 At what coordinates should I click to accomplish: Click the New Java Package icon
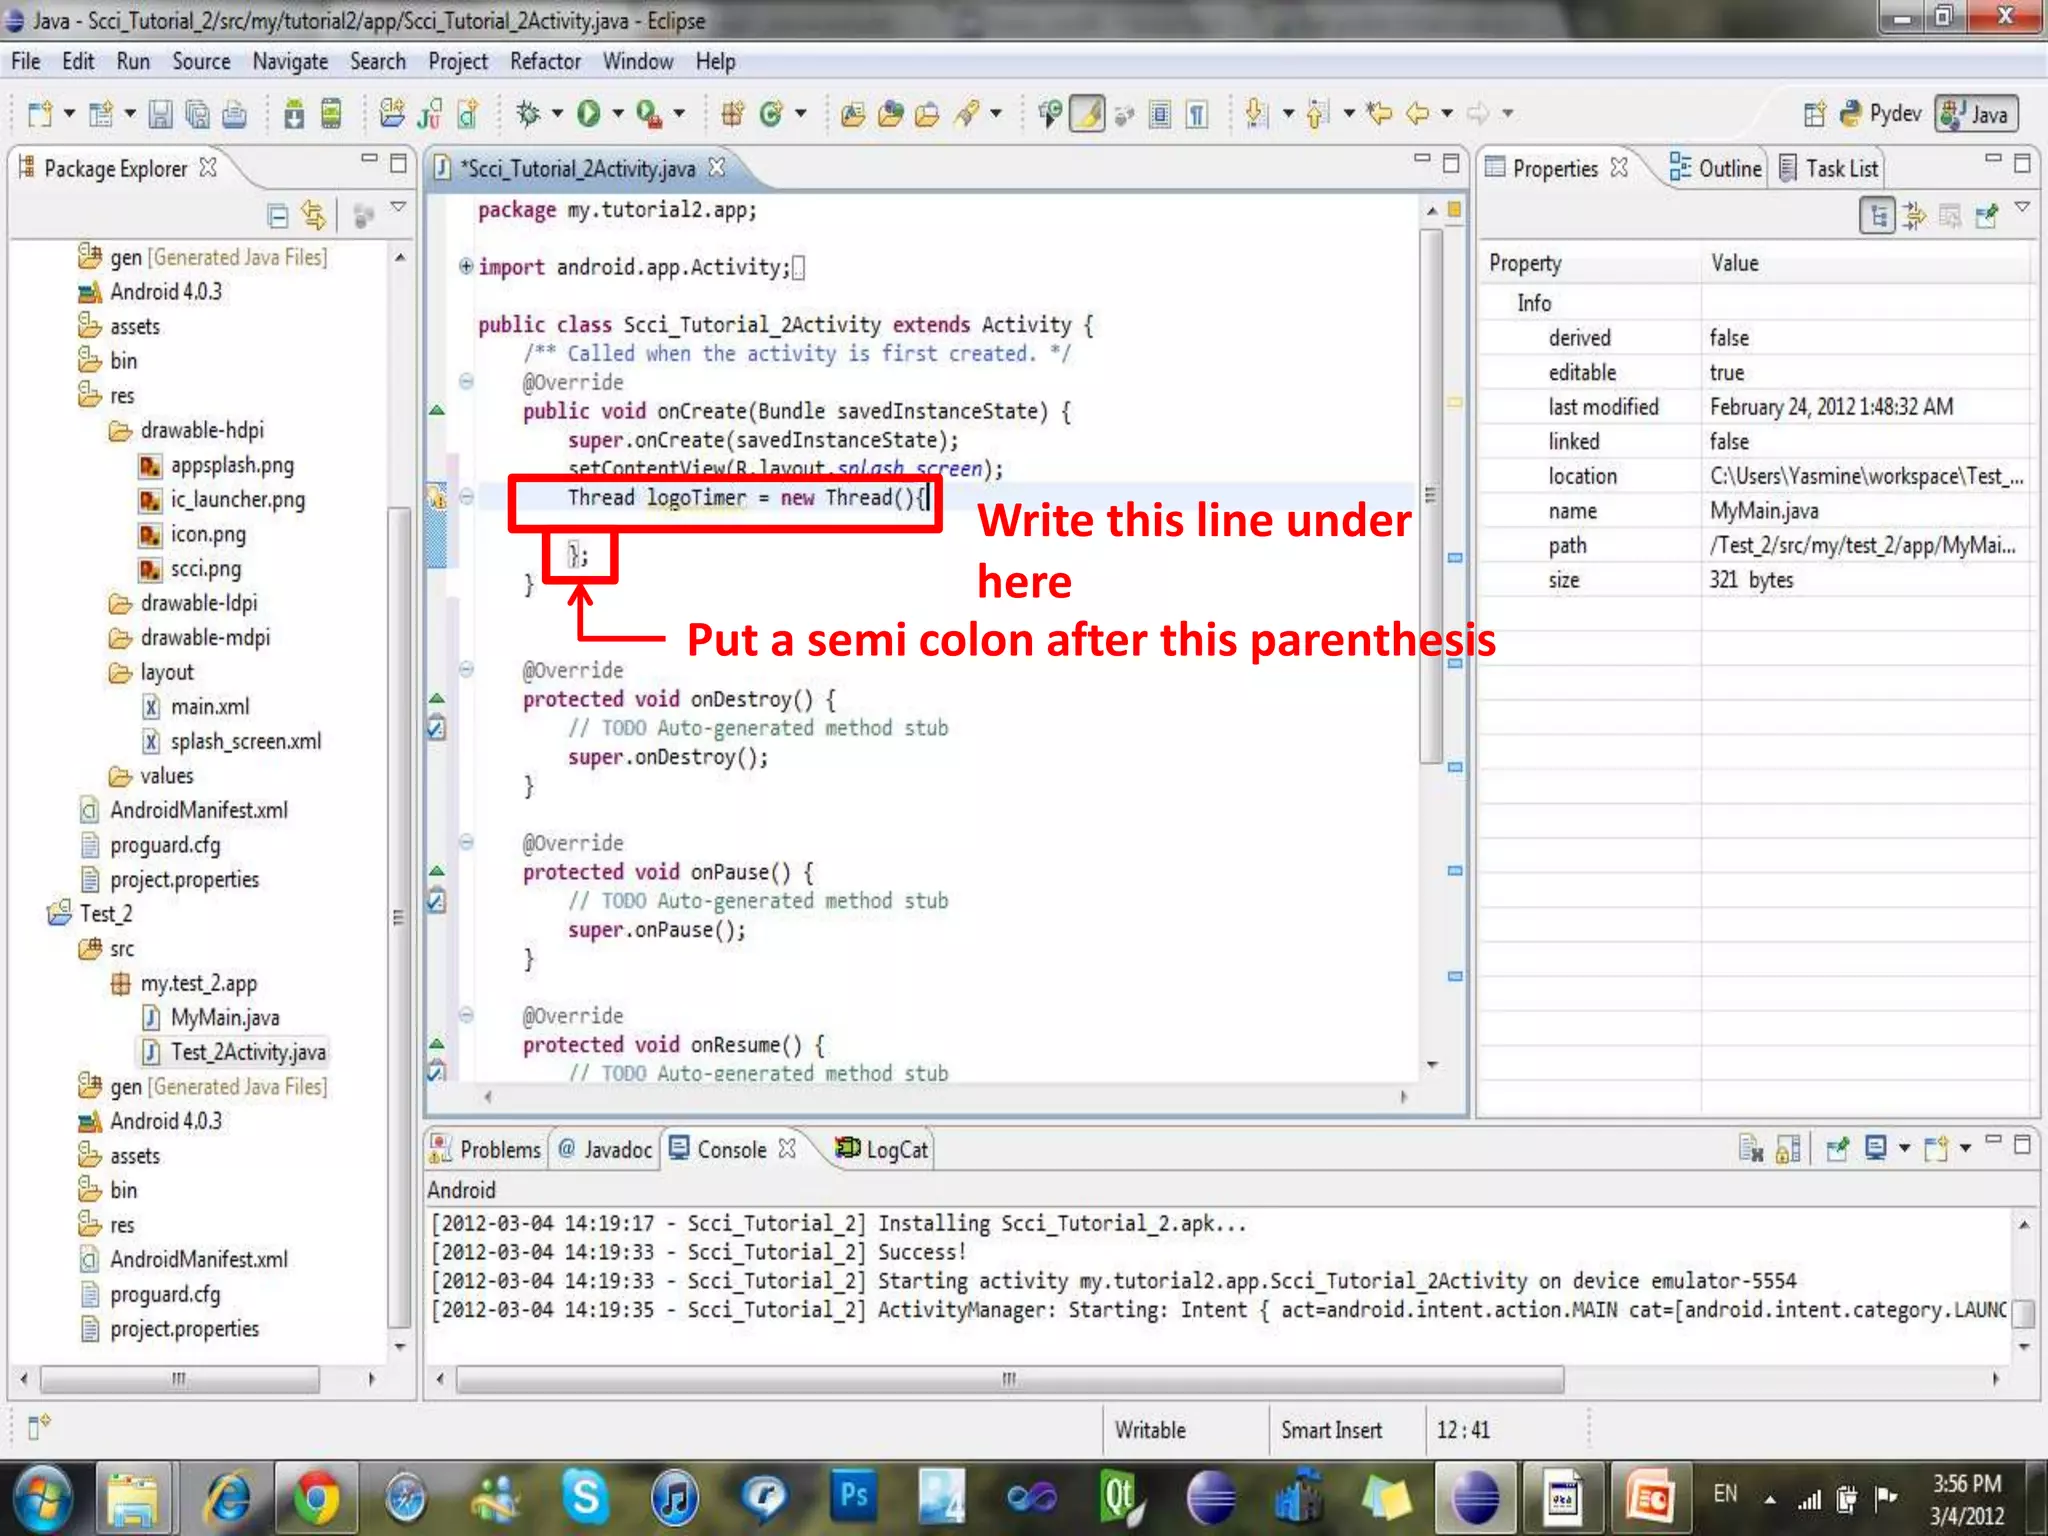(732, 114)
